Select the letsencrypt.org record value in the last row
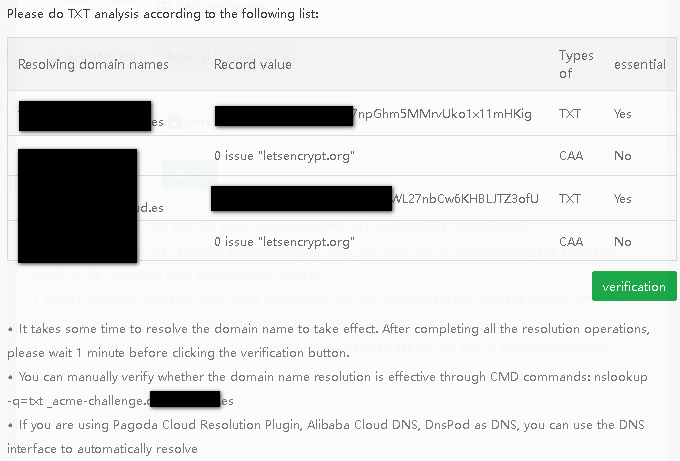This screenshot has width=680, height=461. (285, 241)
